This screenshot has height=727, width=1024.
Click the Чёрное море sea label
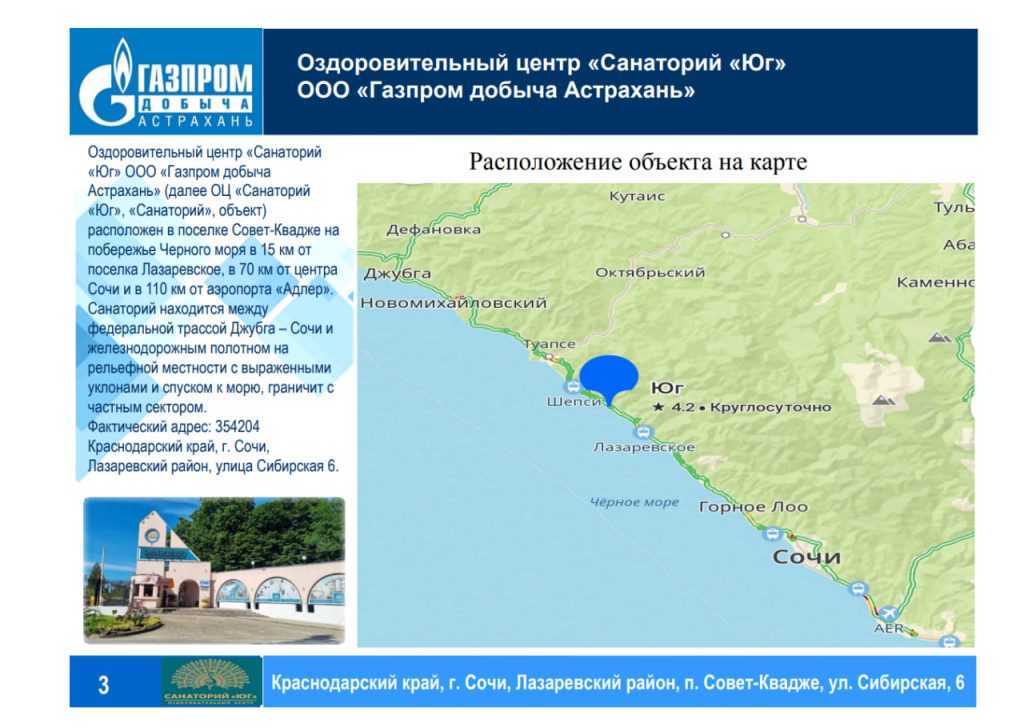tap(633, 502)
